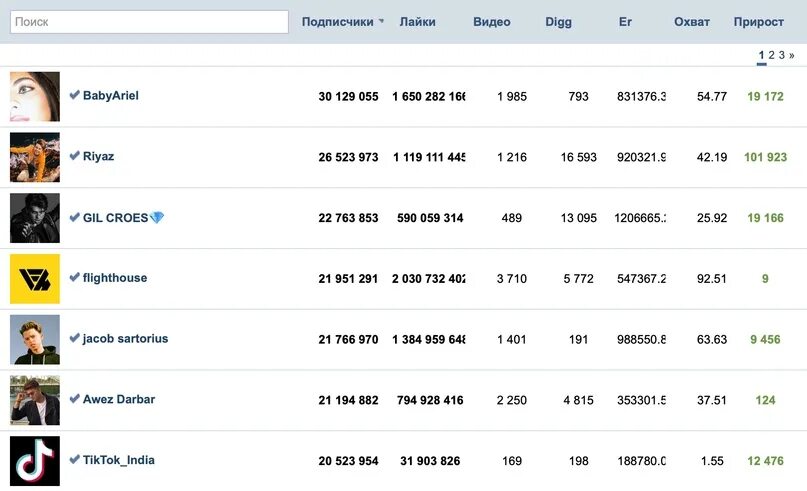Sort the table by Видео column
Image resolution: width=807 pixels, height=491 pixels.
coord(492,22)
